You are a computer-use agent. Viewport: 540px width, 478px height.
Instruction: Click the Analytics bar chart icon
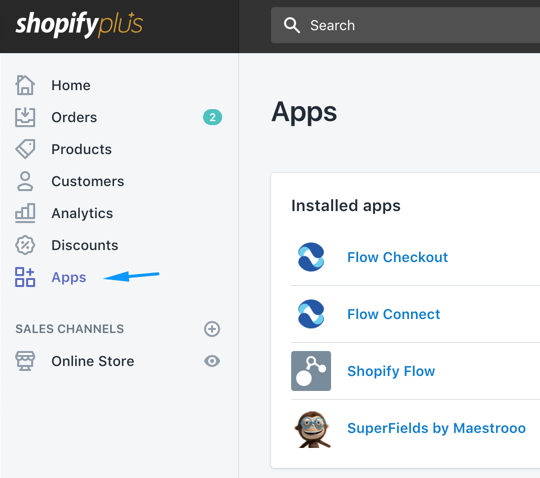click(x=25, y=213)
